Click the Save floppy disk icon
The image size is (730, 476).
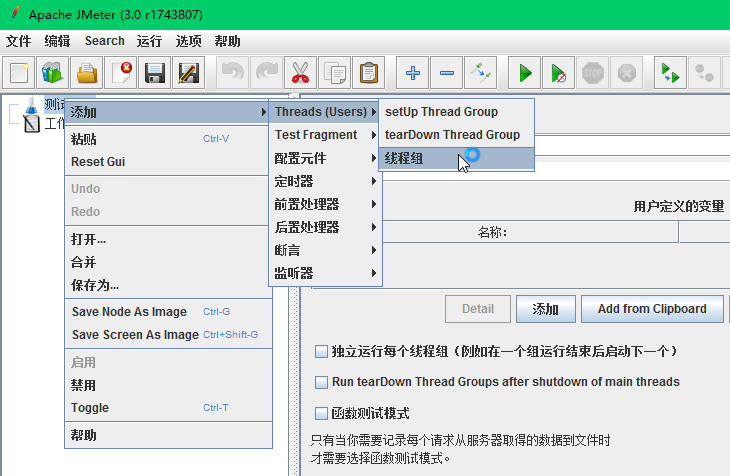[x=155, y=73]
